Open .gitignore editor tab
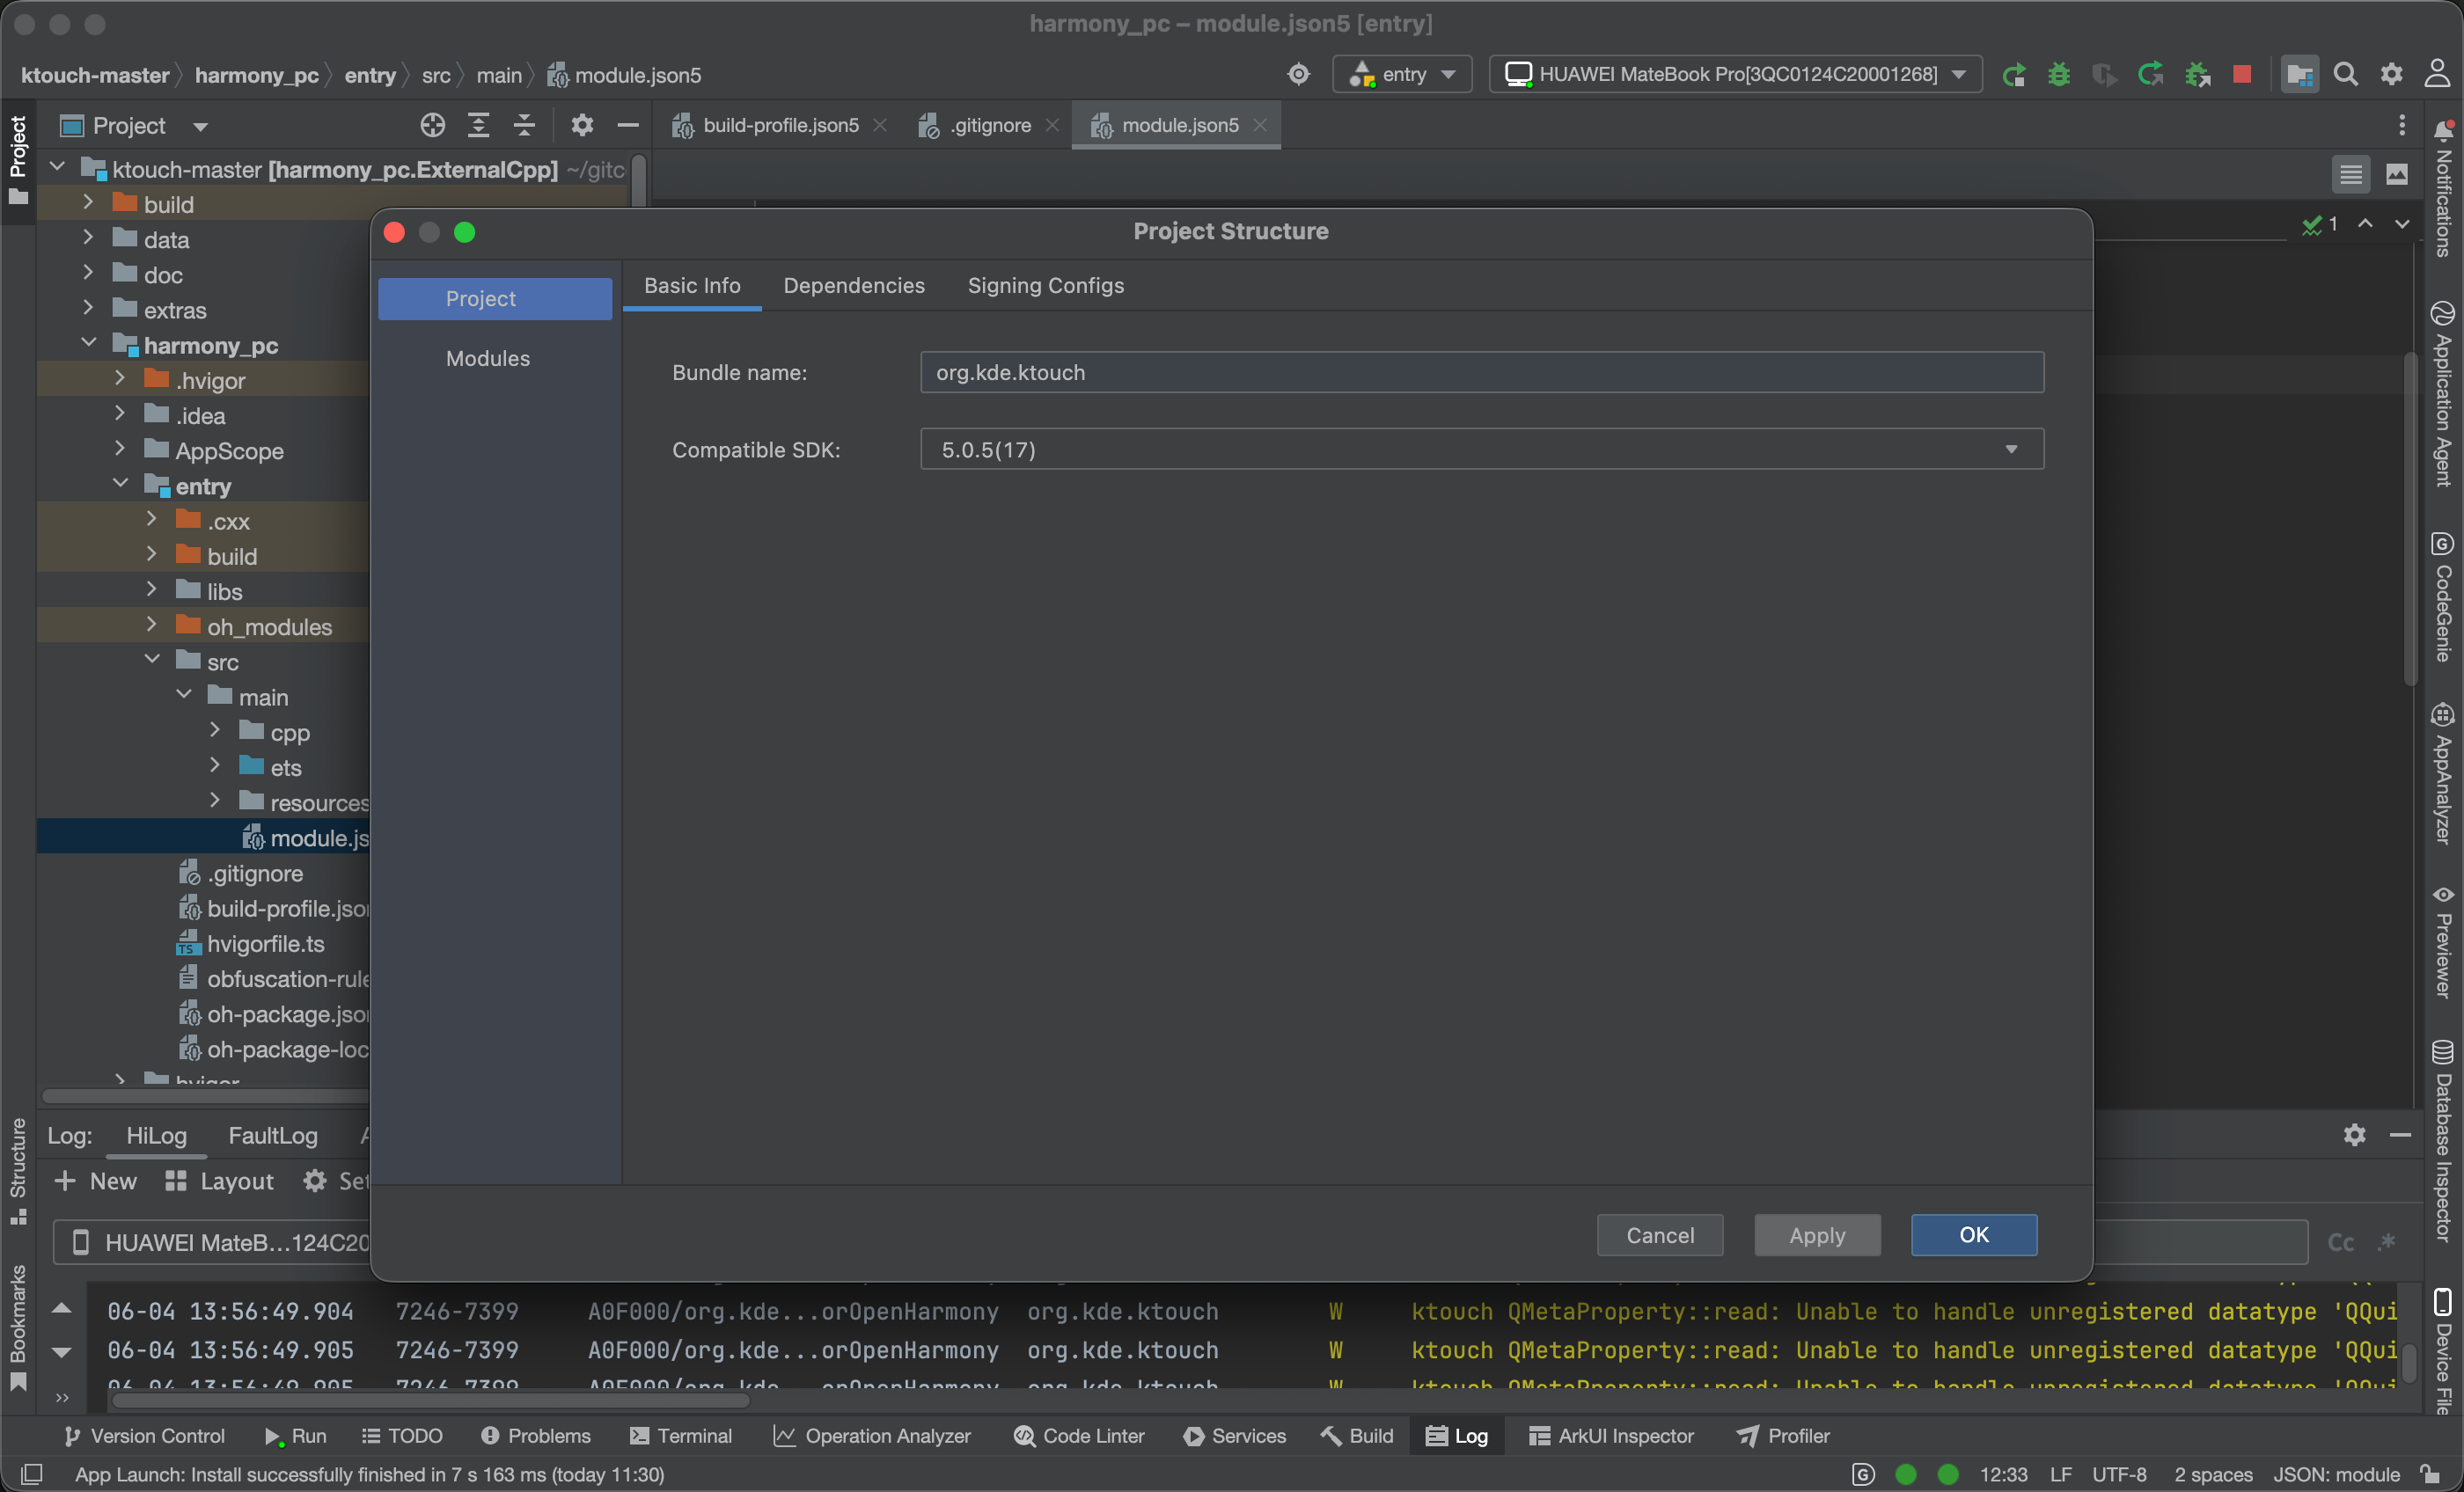The height and width of the screenshot is (1492, 2464). click(990, 125)
